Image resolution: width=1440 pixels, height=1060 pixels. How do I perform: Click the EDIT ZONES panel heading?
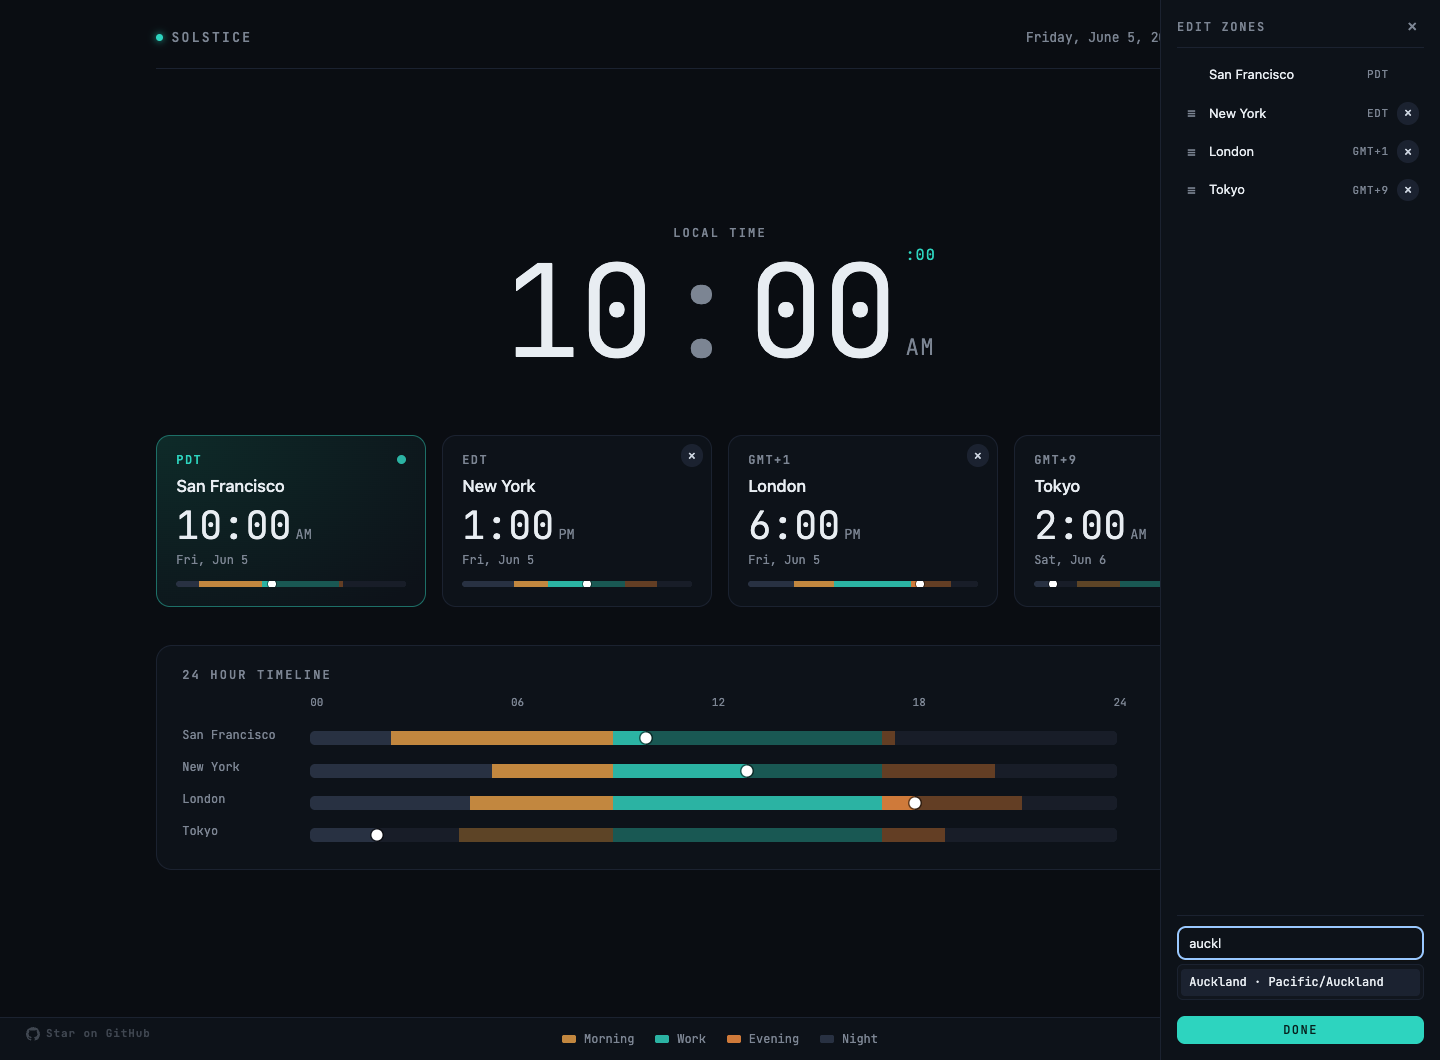(x=1221, y=27)
